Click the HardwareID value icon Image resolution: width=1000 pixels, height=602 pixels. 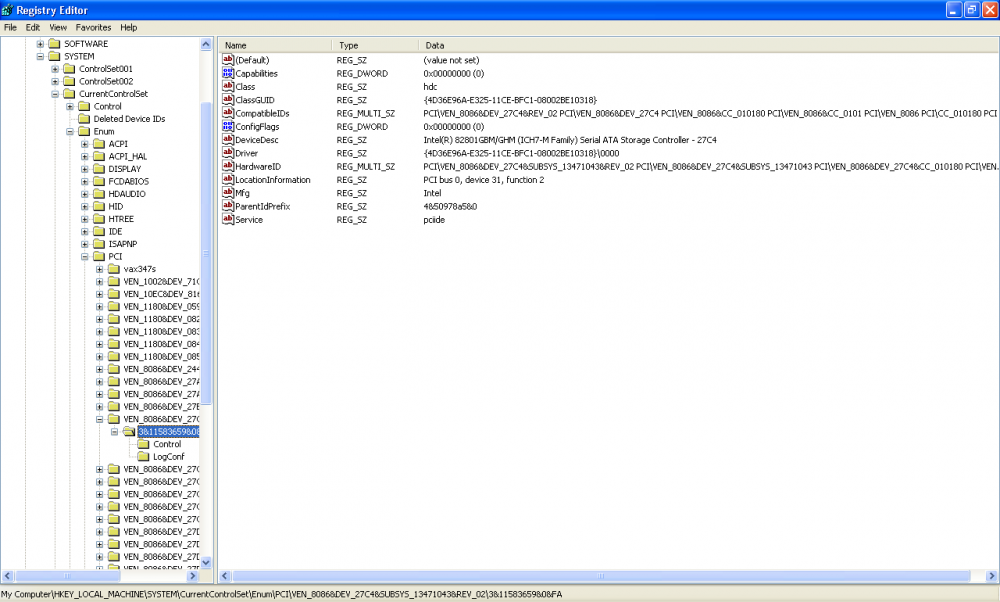228,166
